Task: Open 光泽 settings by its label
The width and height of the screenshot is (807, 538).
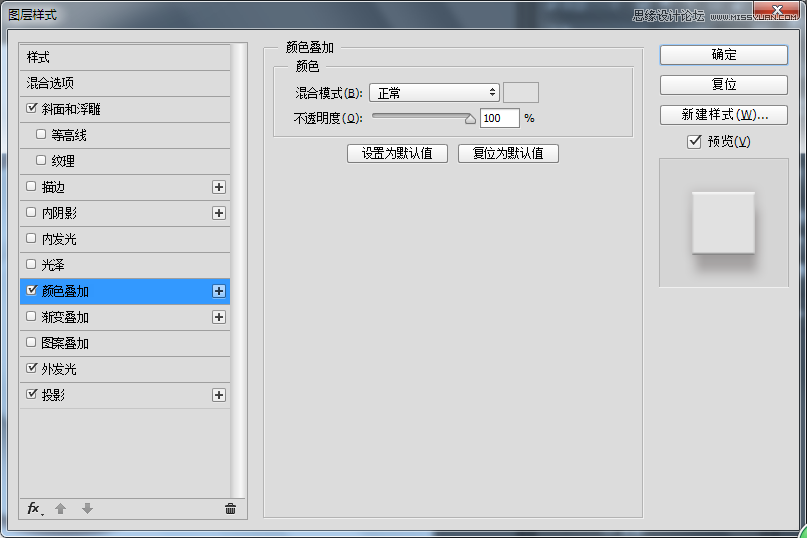Action: tap(53, 265)
